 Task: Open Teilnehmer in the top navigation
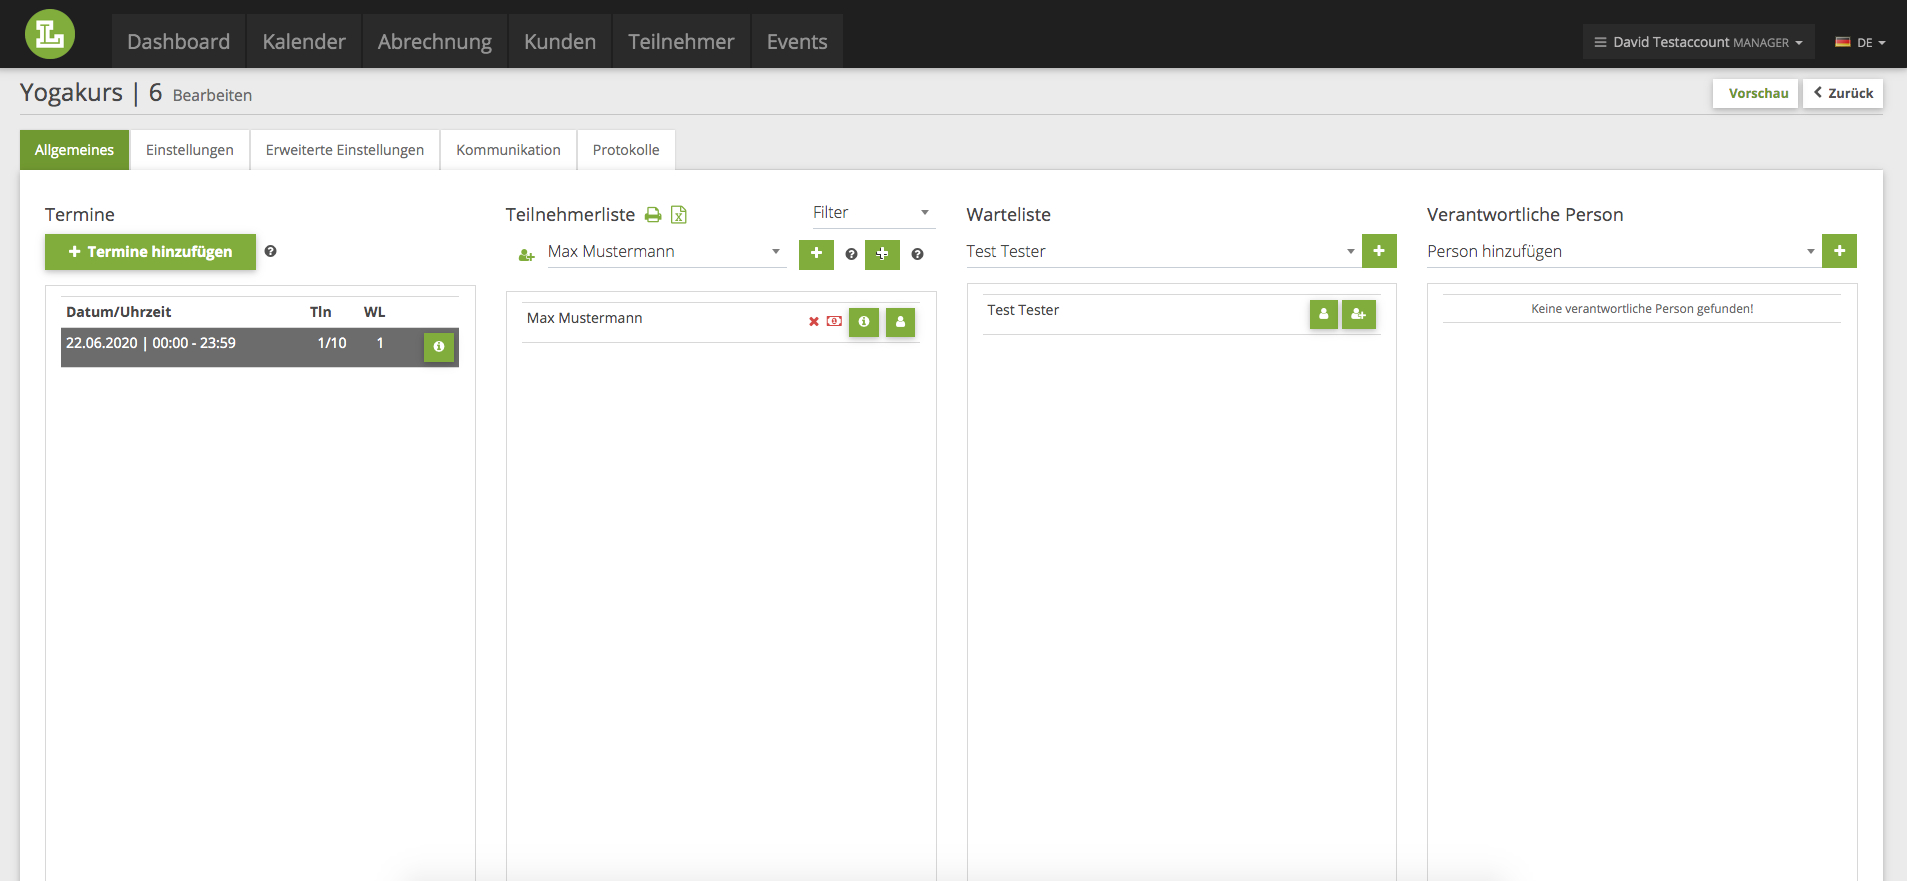point(681,41)
